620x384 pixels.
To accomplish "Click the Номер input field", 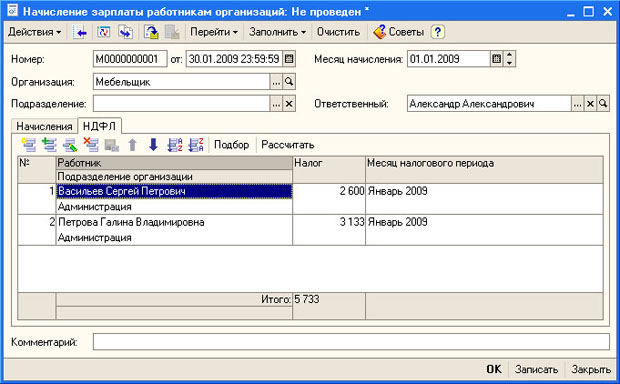I will (x=130, y=59).
